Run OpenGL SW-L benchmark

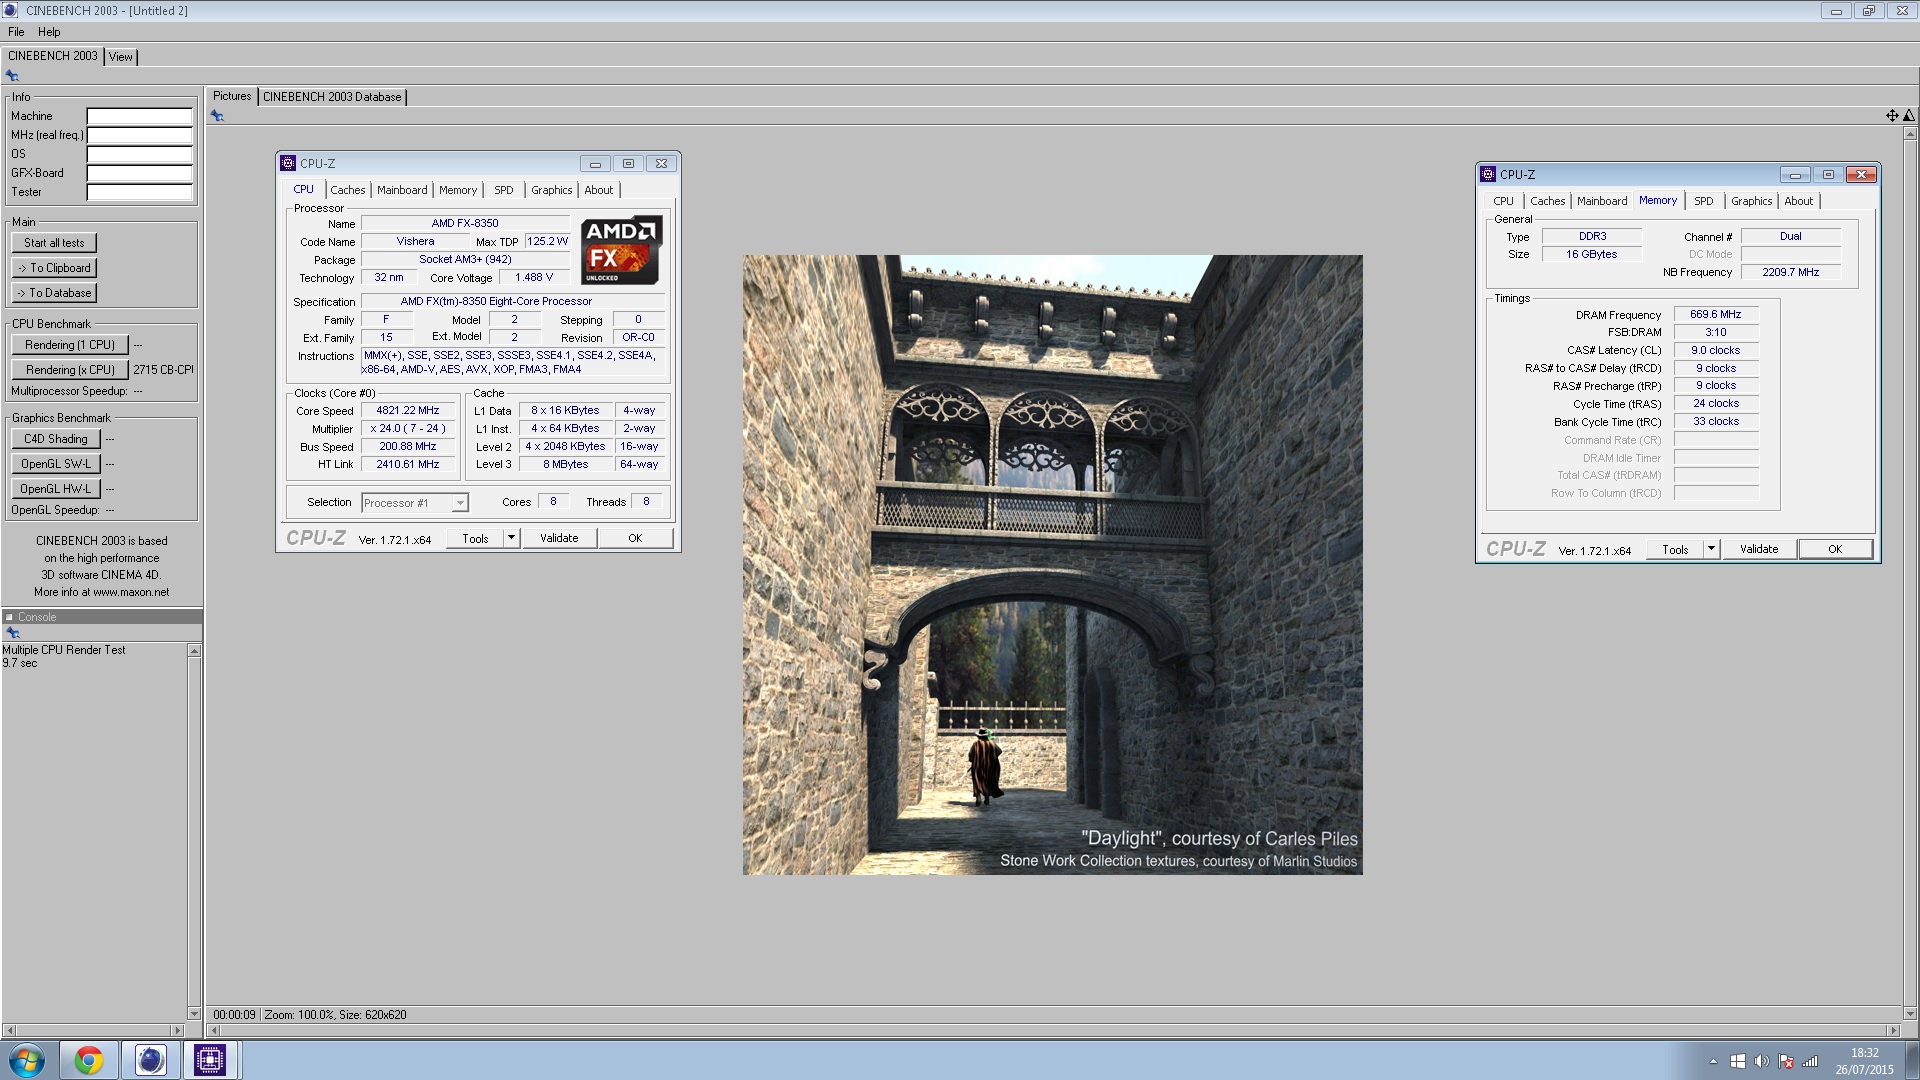tap(56, 464)
